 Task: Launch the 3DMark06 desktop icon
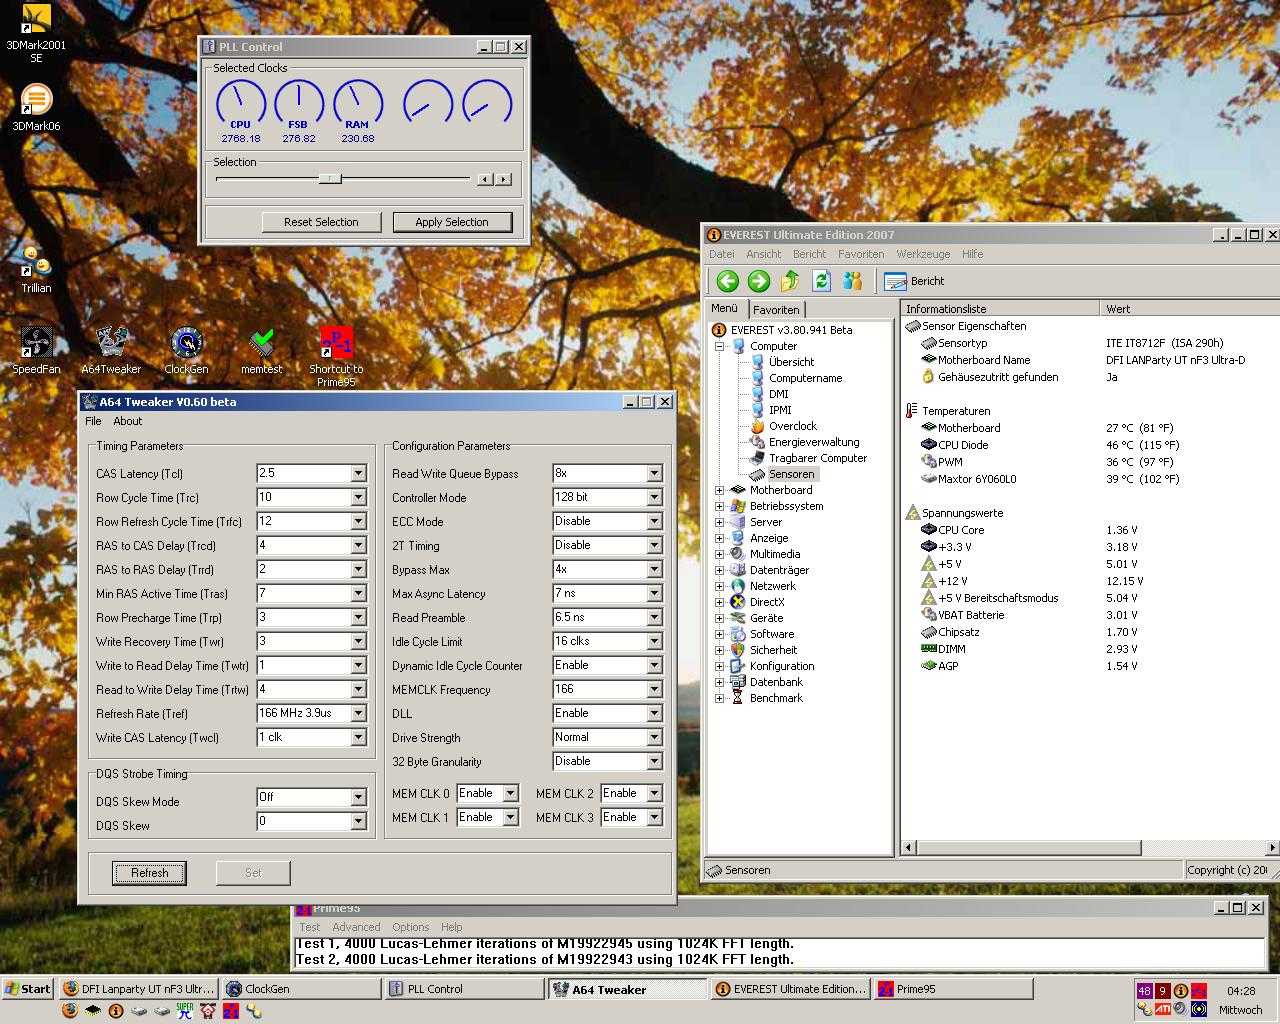(36, 108)
